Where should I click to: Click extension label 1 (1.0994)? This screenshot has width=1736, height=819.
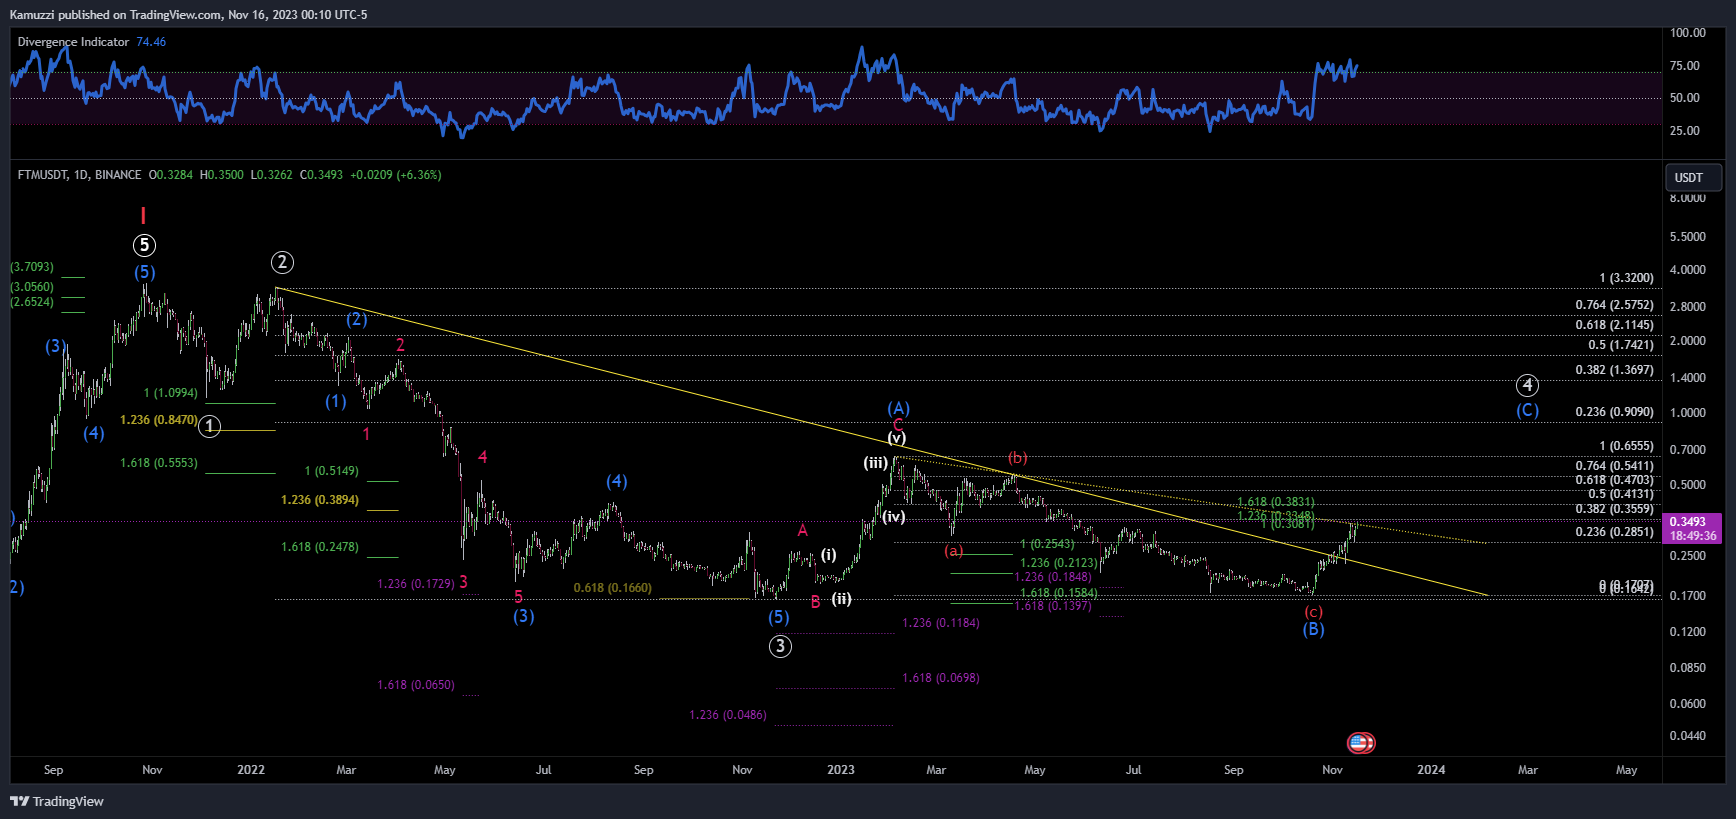click(170, 393)
